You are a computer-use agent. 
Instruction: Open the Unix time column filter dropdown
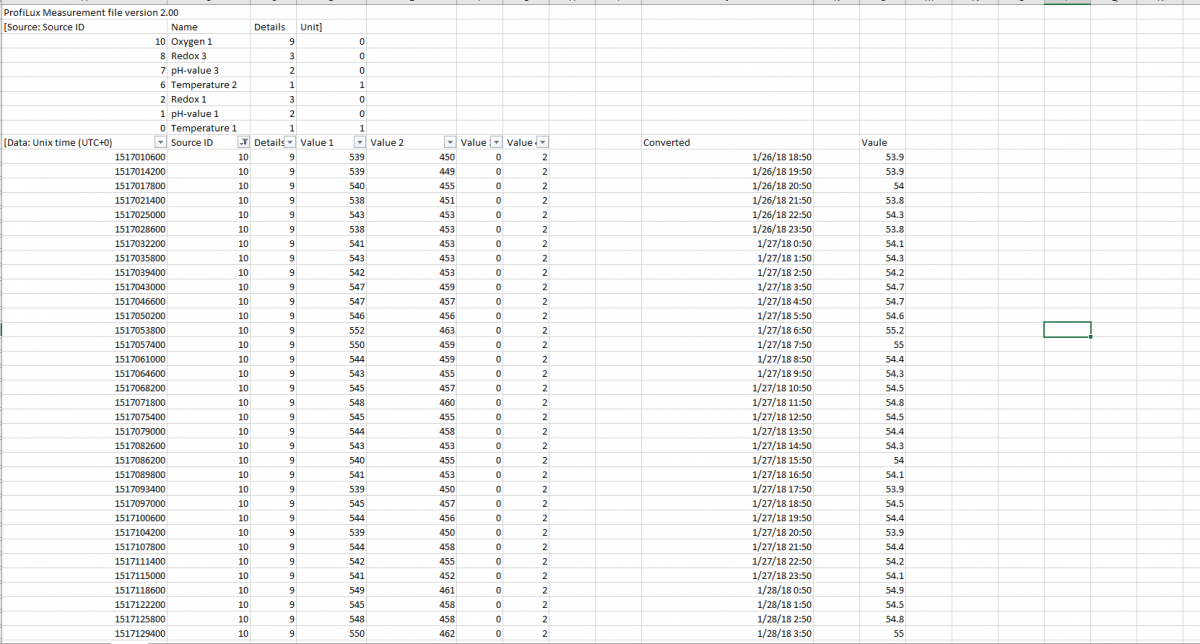click(x=160, y=143)
